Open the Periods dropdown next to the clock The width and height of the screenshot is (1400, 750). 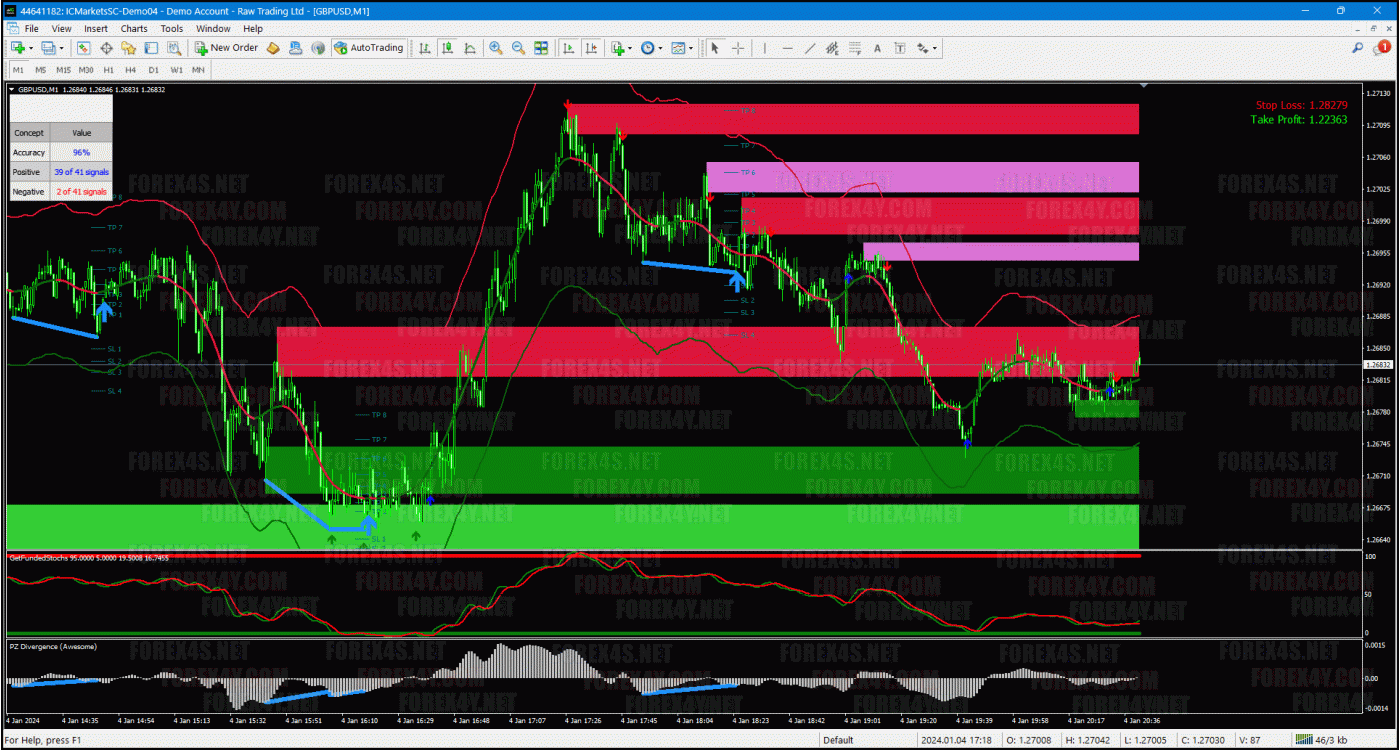pyautogui.click(x=661, y=47)
